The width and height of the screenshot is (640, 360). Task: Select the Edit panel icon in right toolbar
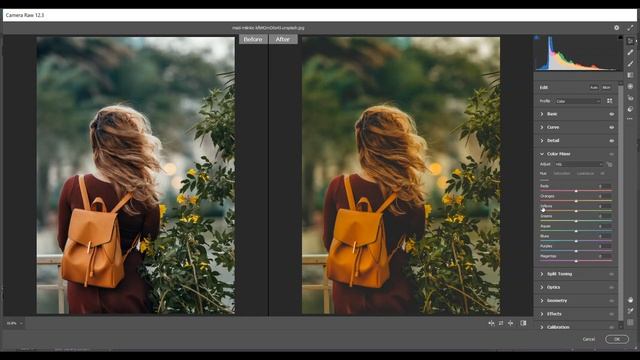630,41
